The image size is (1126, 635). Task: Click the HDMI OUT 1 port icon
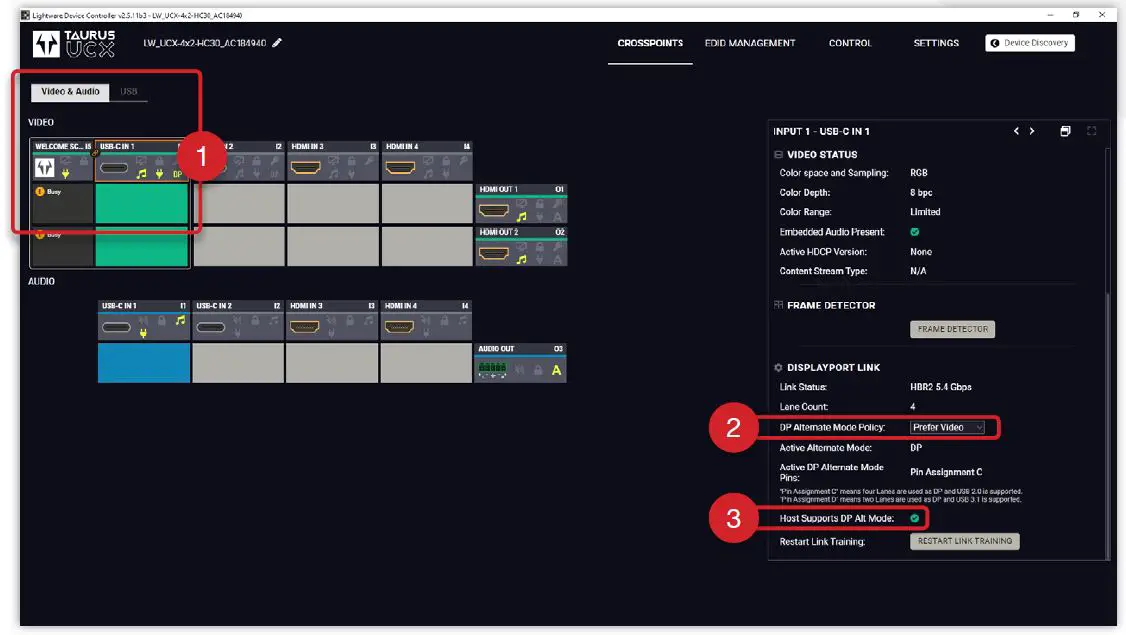tap(493, 210)
